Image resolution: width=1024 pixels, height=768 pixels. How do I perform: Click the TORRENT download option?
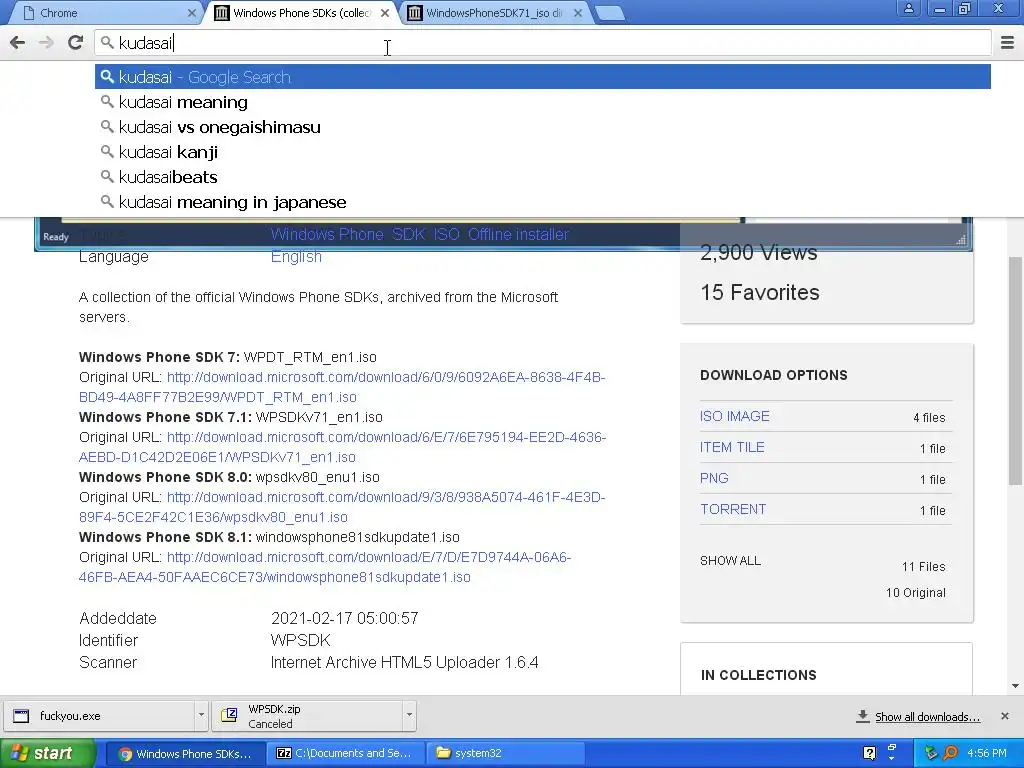point(733,509)
